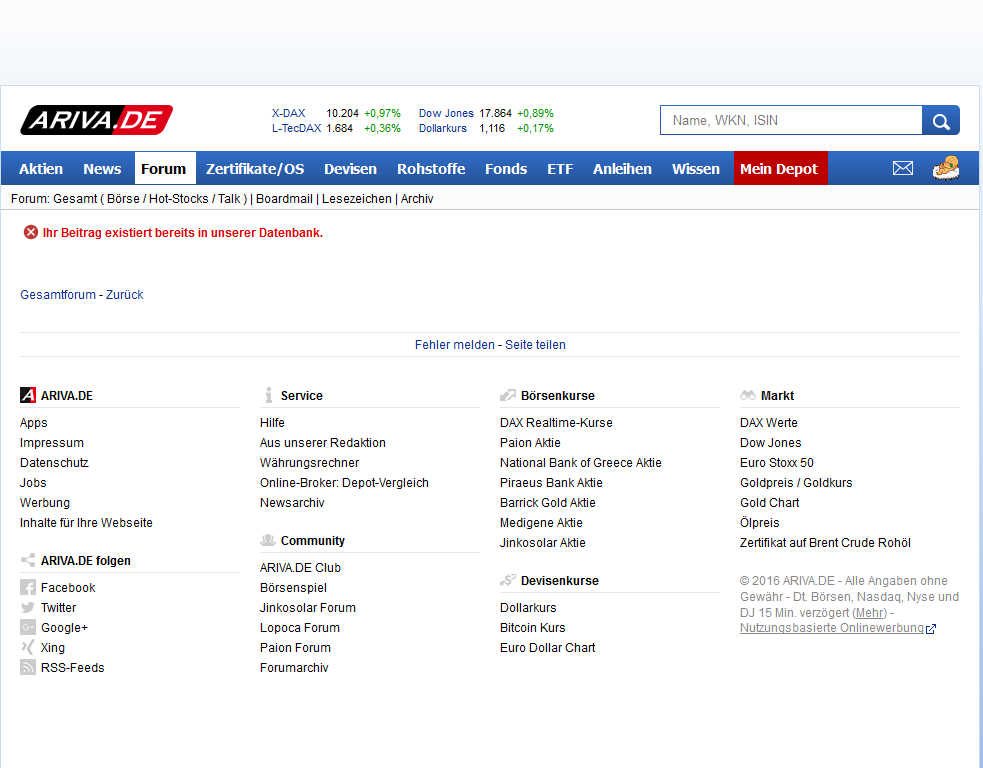Viewport: 983px width, 768px height.
Task: Open Barrick Gold Aktie link
Action: pos(547,503)
